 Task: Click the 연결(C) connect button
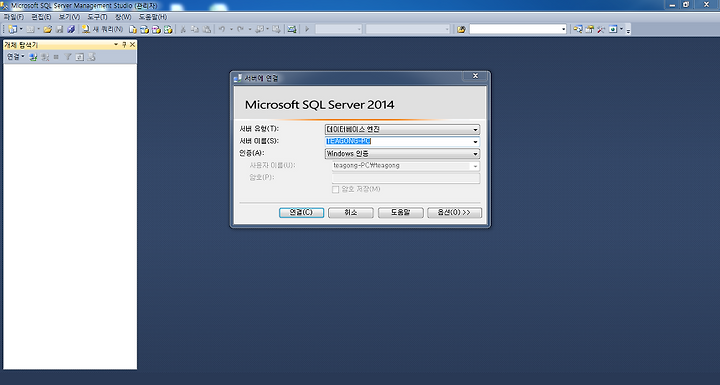click(301, 212)
